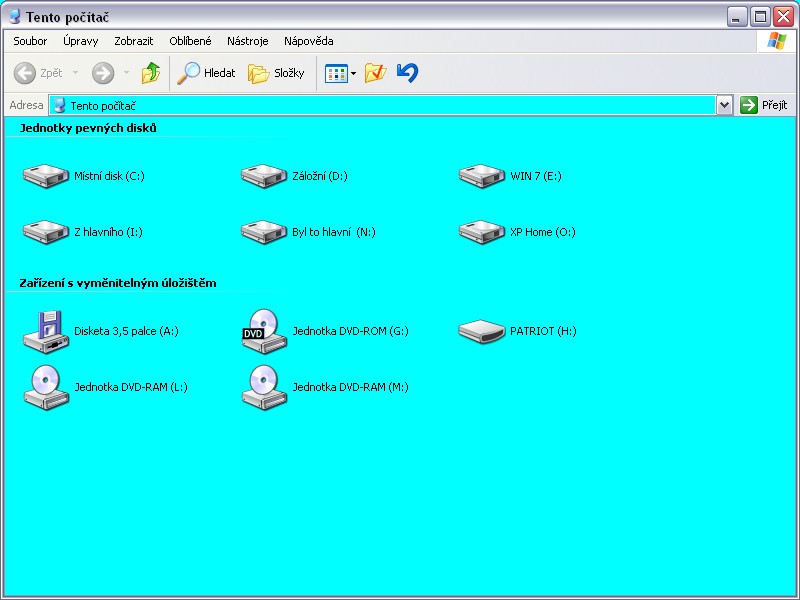Click the Up folder toolbar icon
The width and height of the screenshot is (800, 600).
coord(150,73)
